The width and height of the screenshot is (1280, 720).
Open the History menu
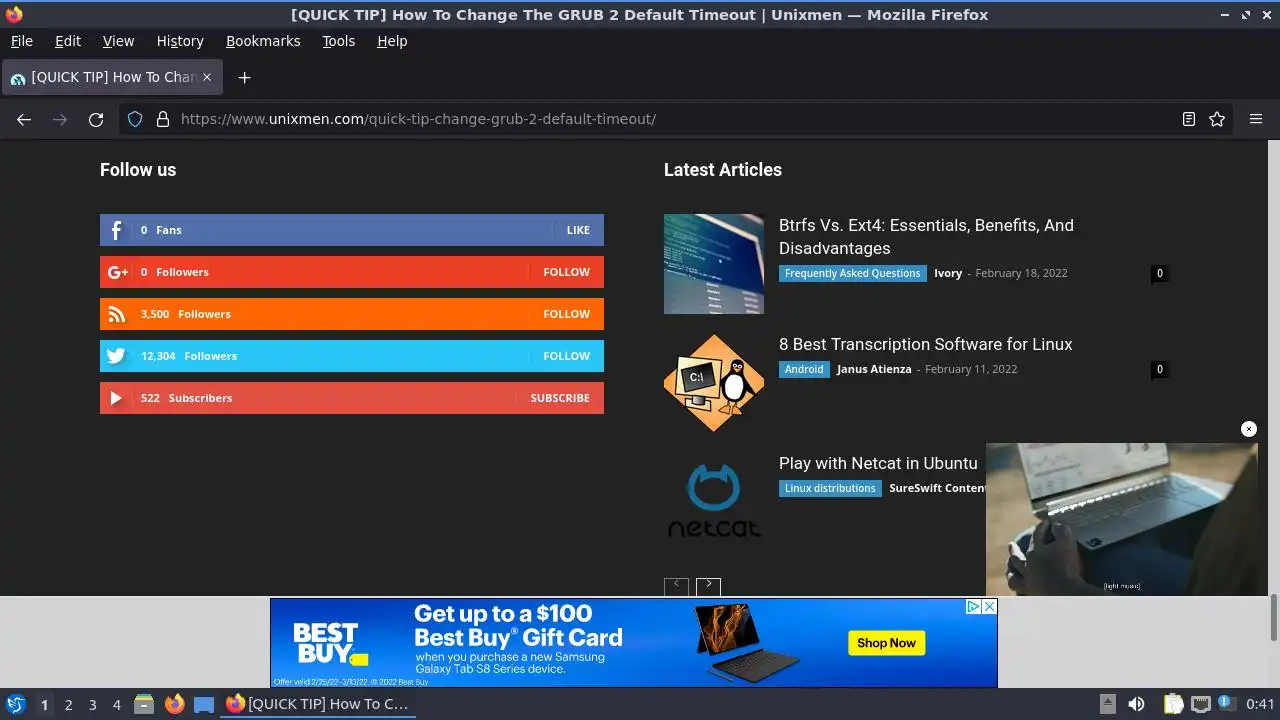click(180, 41)
